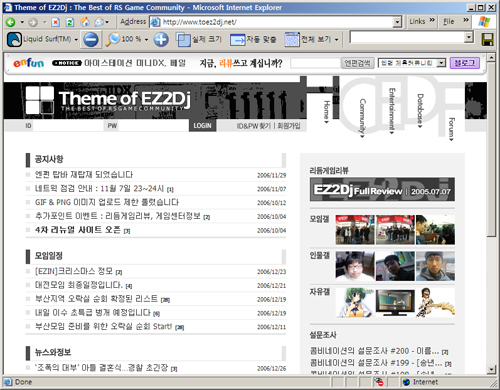The width and height of the screenshot is (500, 390).
Task: Click the vertical scrollbar up arrow
Action: coord(491,58)
